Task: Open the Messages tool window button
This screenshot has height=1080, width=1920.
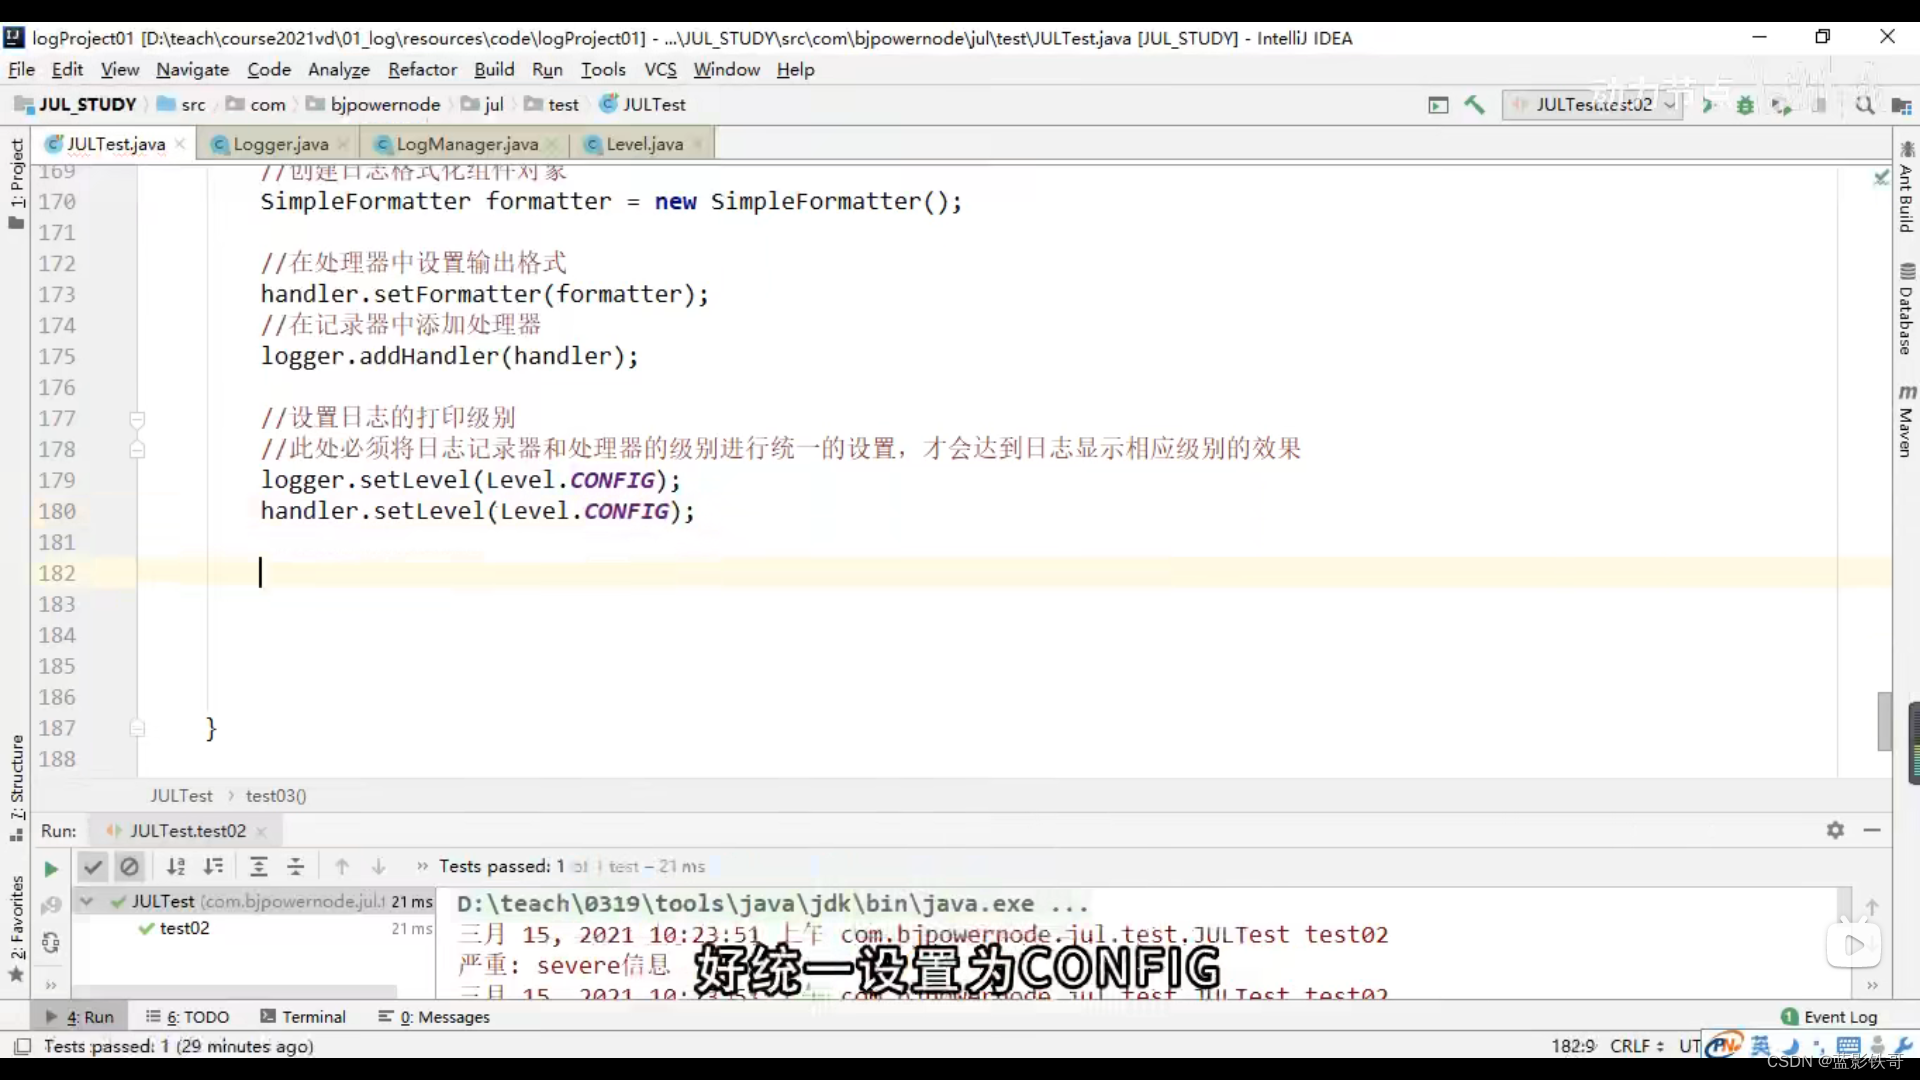Action: tap(434, 1017)
